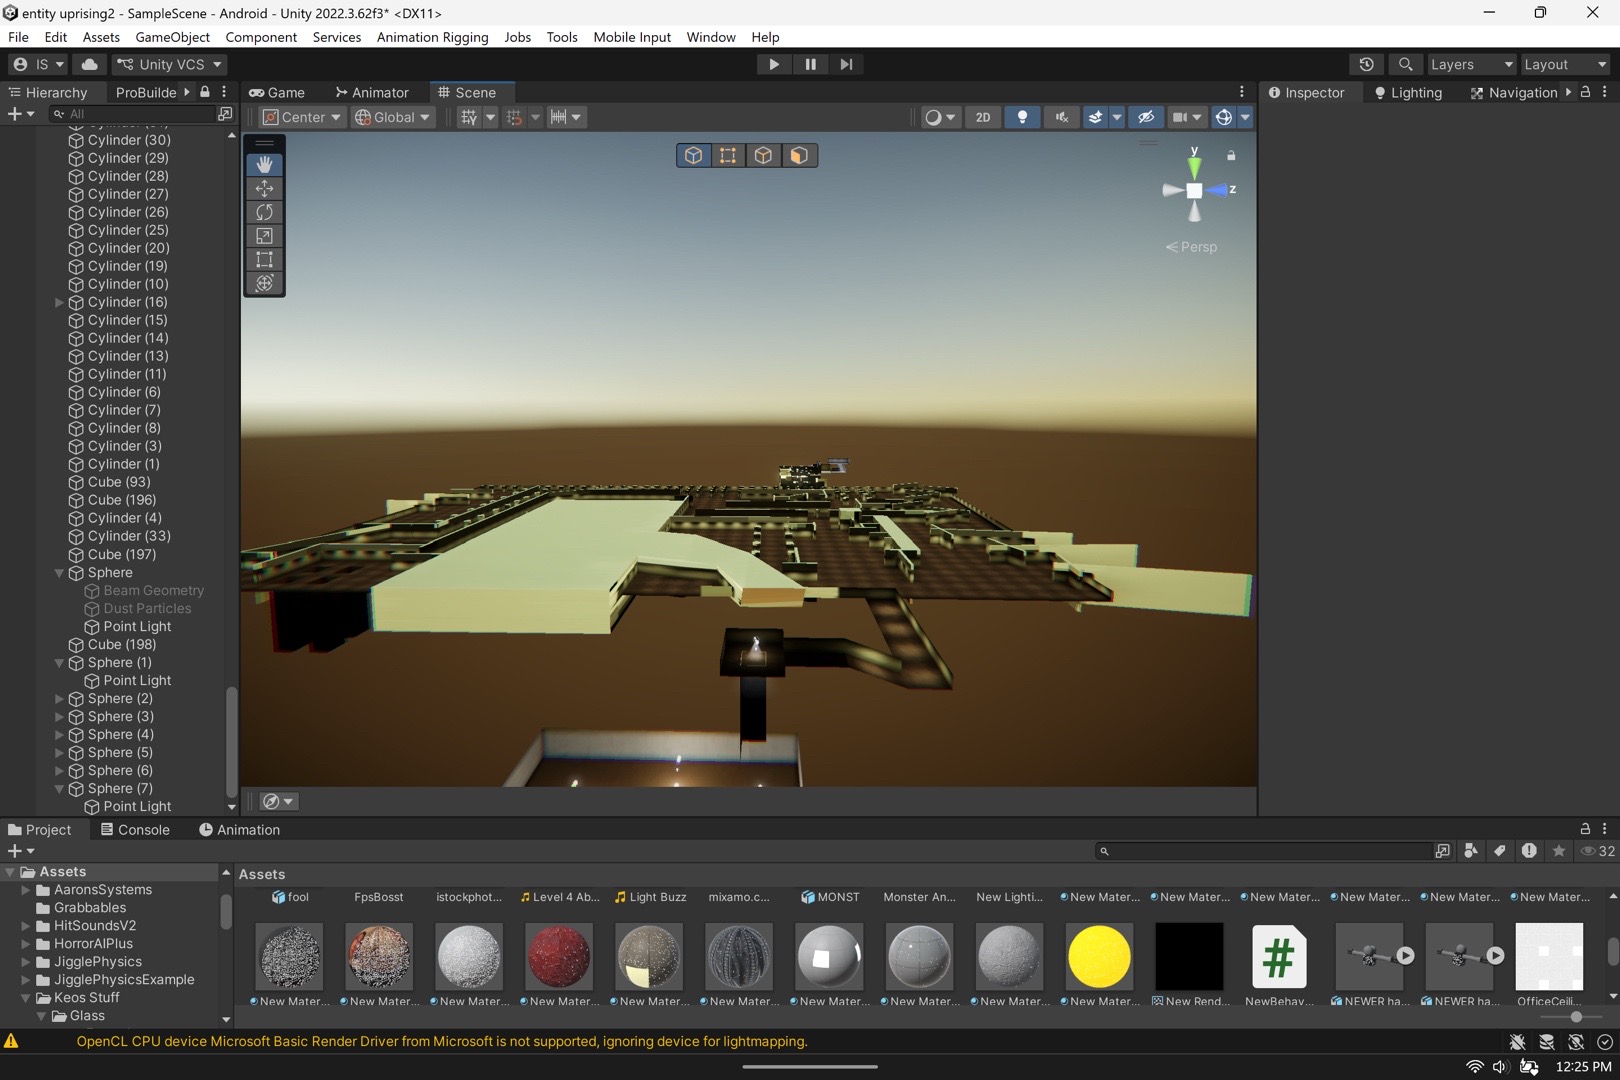1620x1080 pixels.
Task: Toggle Scene lighting lightbulb
Action: [x=1022, y=117]
